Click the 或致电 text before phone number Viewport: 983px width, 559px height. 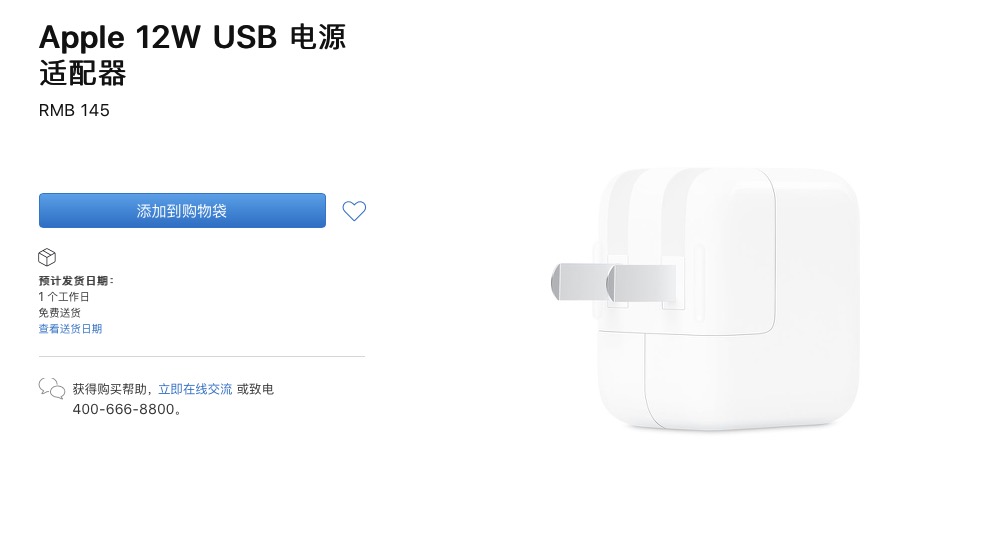255,389
